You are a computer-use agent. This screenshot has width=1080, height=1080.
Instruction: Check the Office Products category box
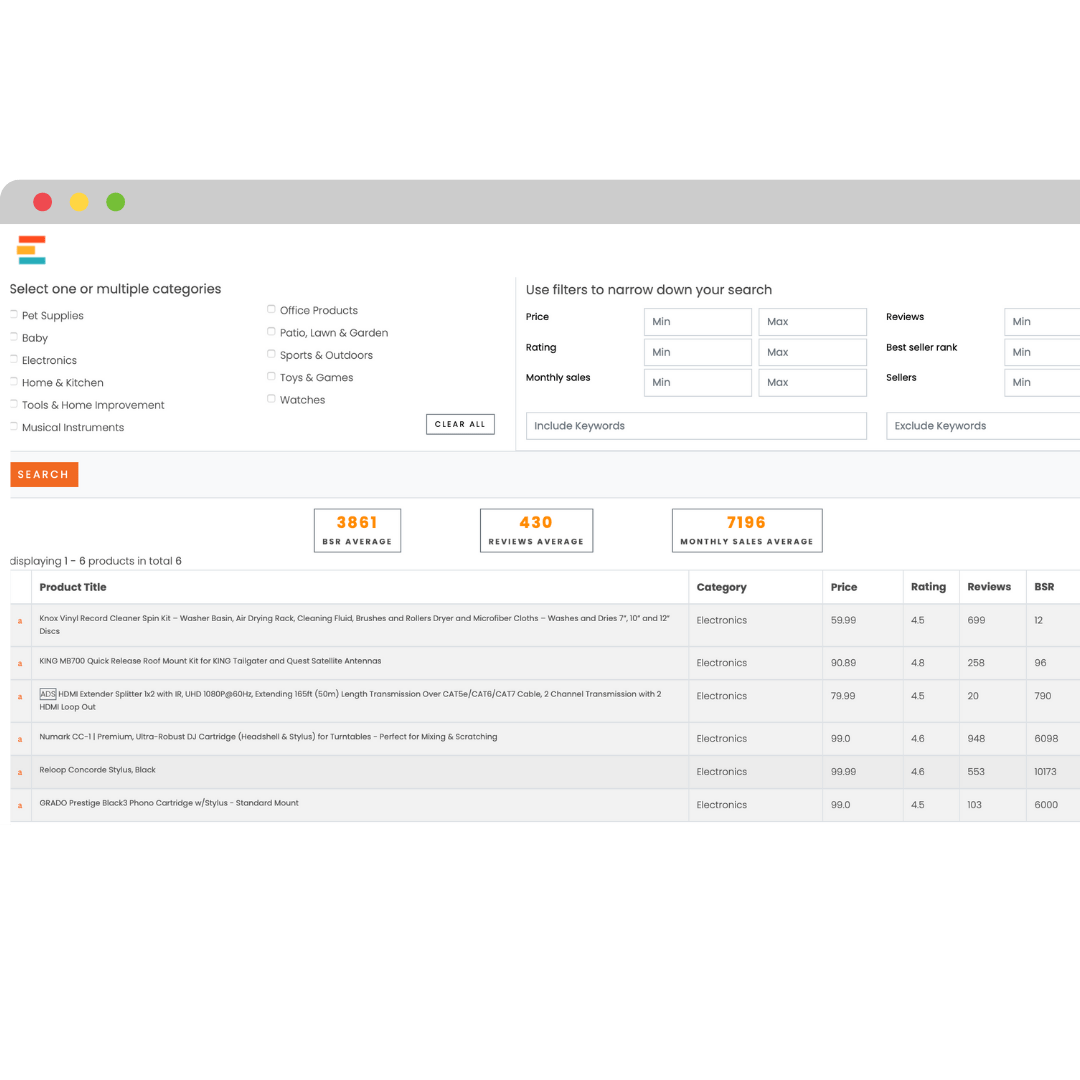coord(271,309)
